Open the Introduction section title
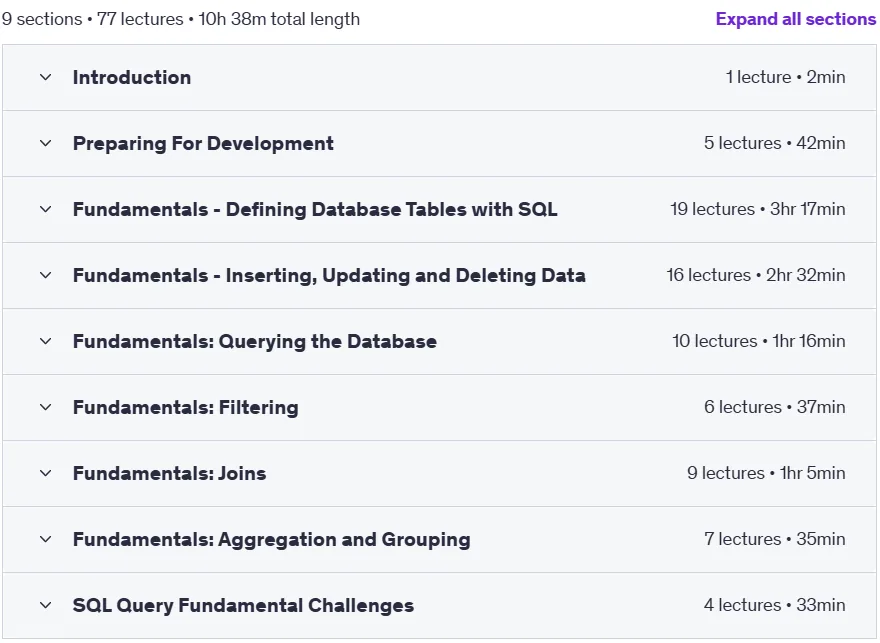Image resolution: width=880 pixels, height=643 pixels. pos(132,77)
